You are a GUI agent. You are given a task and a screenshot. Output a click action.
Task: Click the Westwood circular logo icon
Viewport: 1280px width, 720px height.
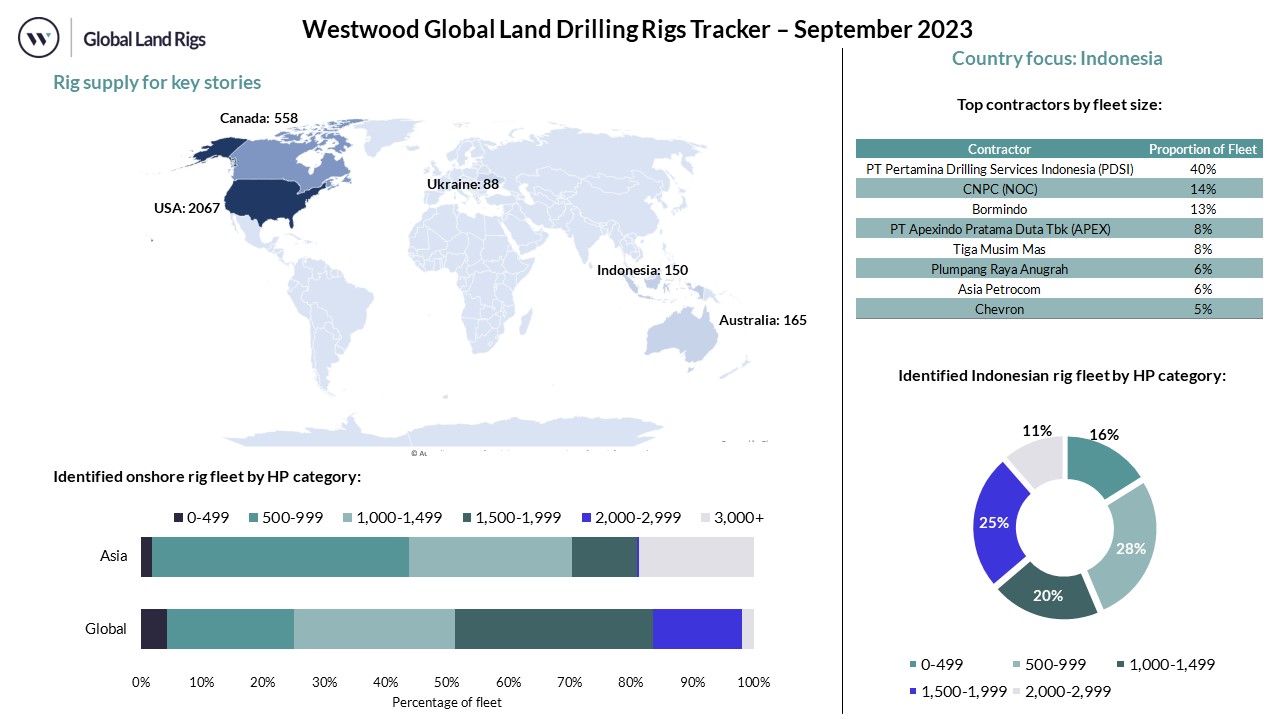[x=39, y=39]
